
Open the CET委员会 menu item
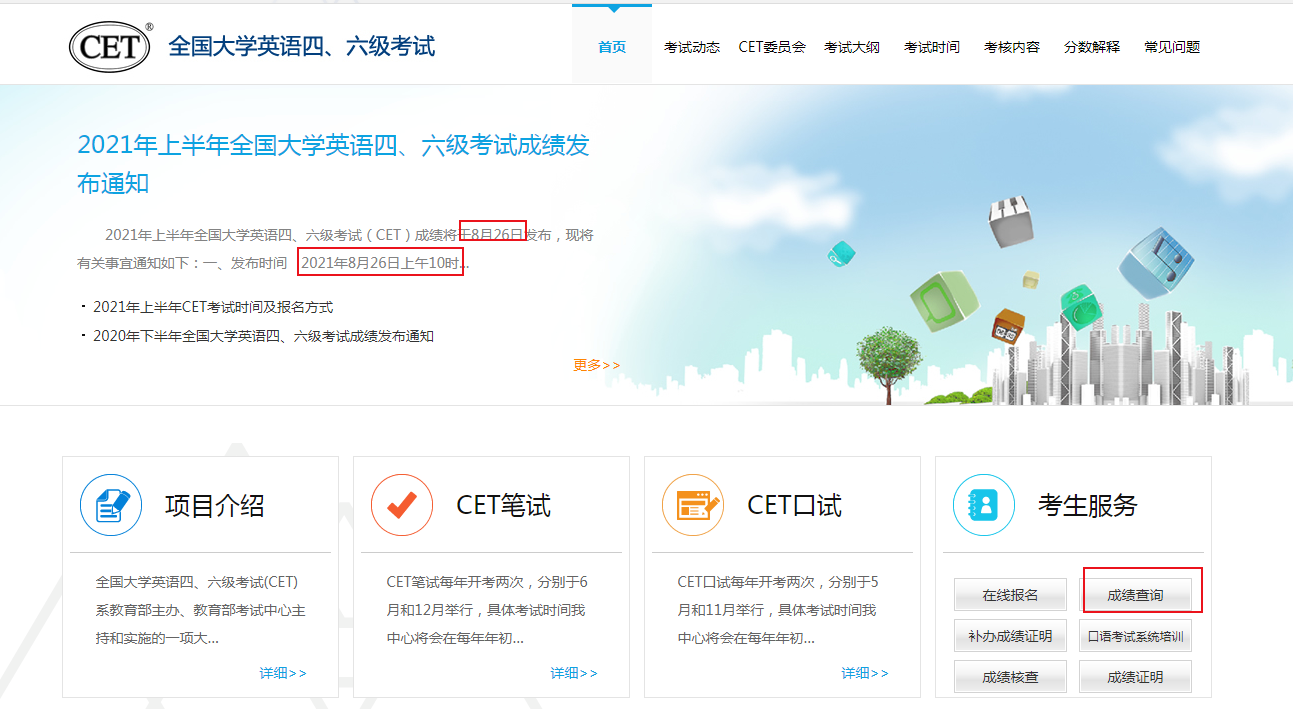(772, 47)
